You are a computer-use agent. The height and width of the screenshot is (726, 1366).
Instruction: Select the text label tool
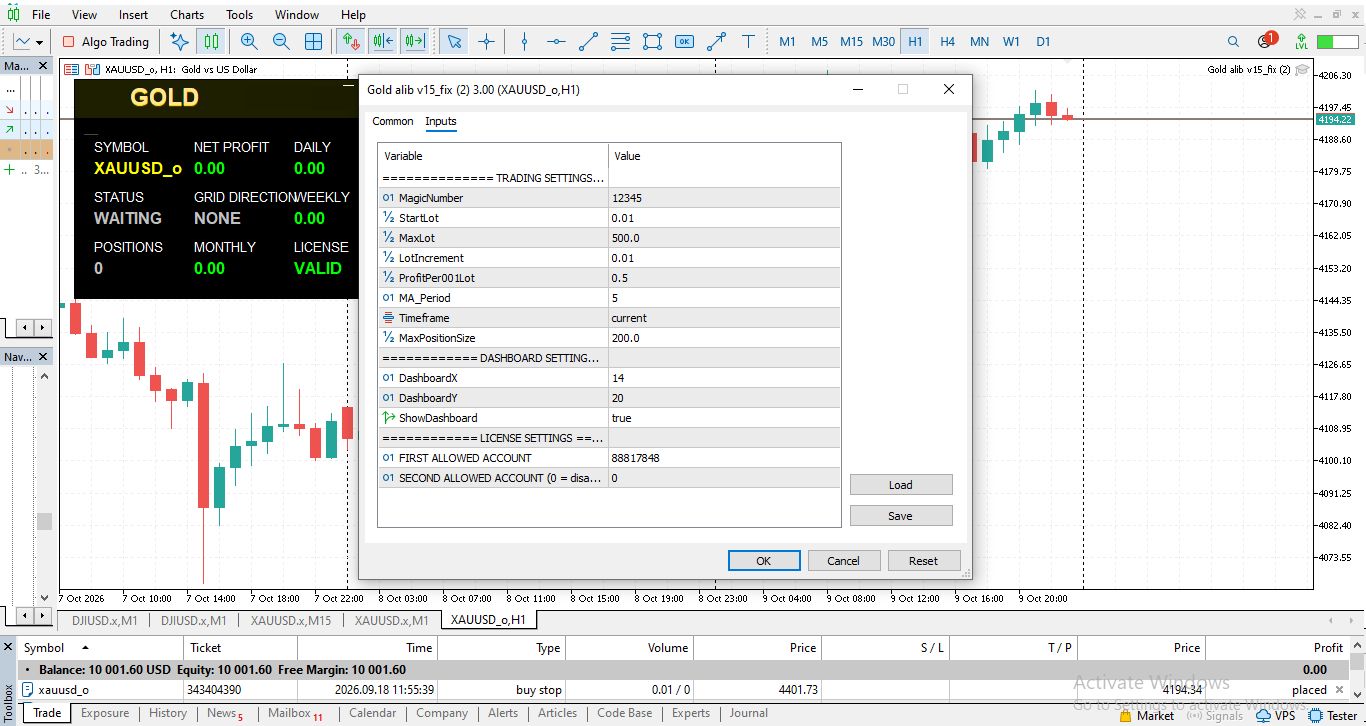[x=748, y=42]
